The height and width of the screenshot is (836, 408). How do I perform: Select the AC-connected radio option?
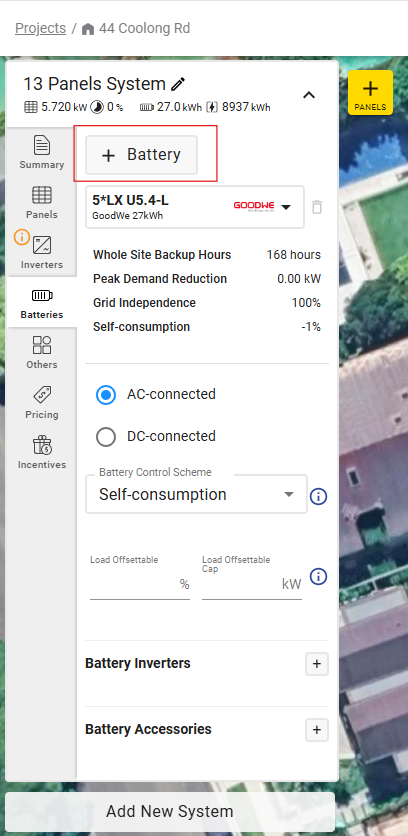point(106,395)
